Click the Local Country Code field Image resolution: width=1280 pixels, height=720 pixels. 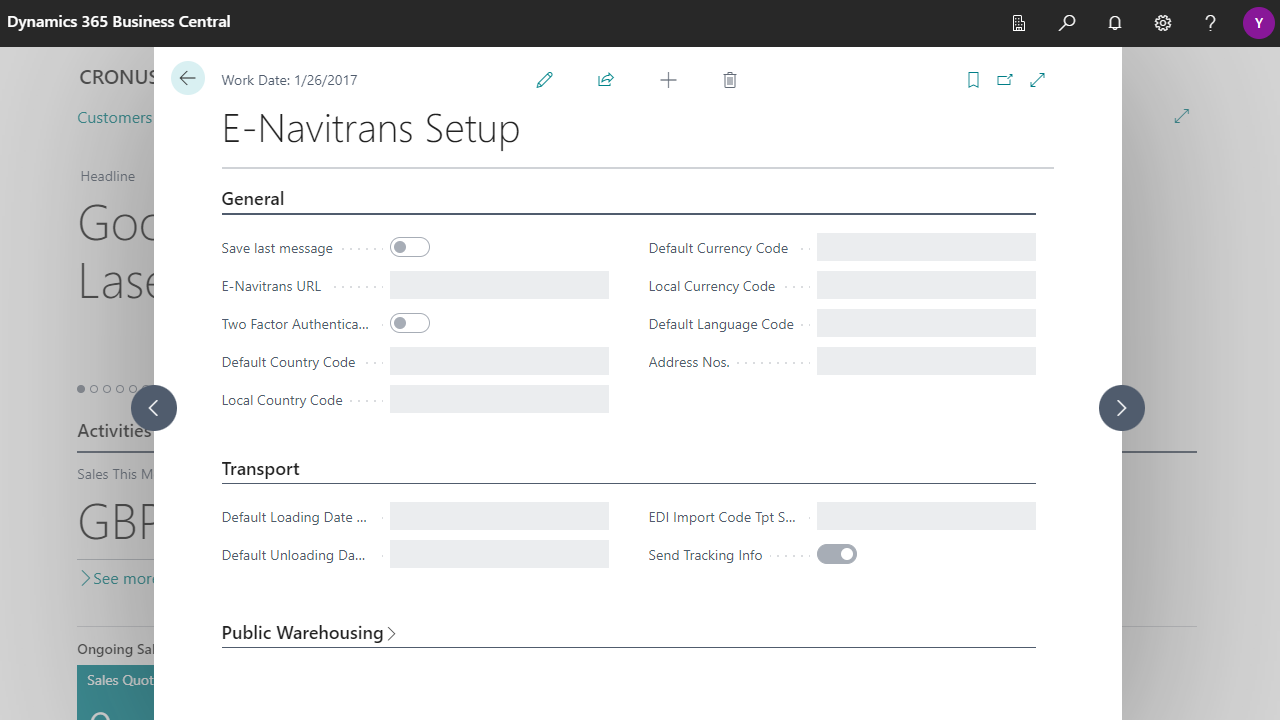point(499,399)
